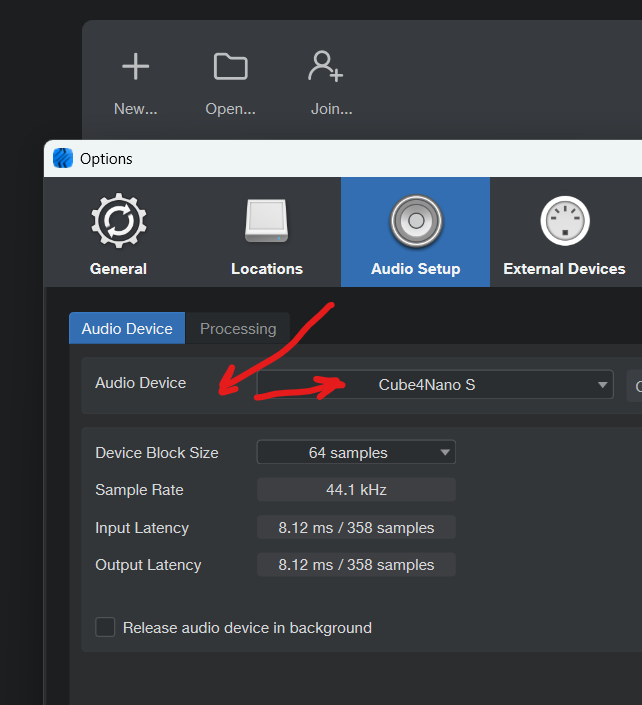Click the Studio One logo in Options titlebar
This screenshot has height=705, width=642.
pos(63,158)
